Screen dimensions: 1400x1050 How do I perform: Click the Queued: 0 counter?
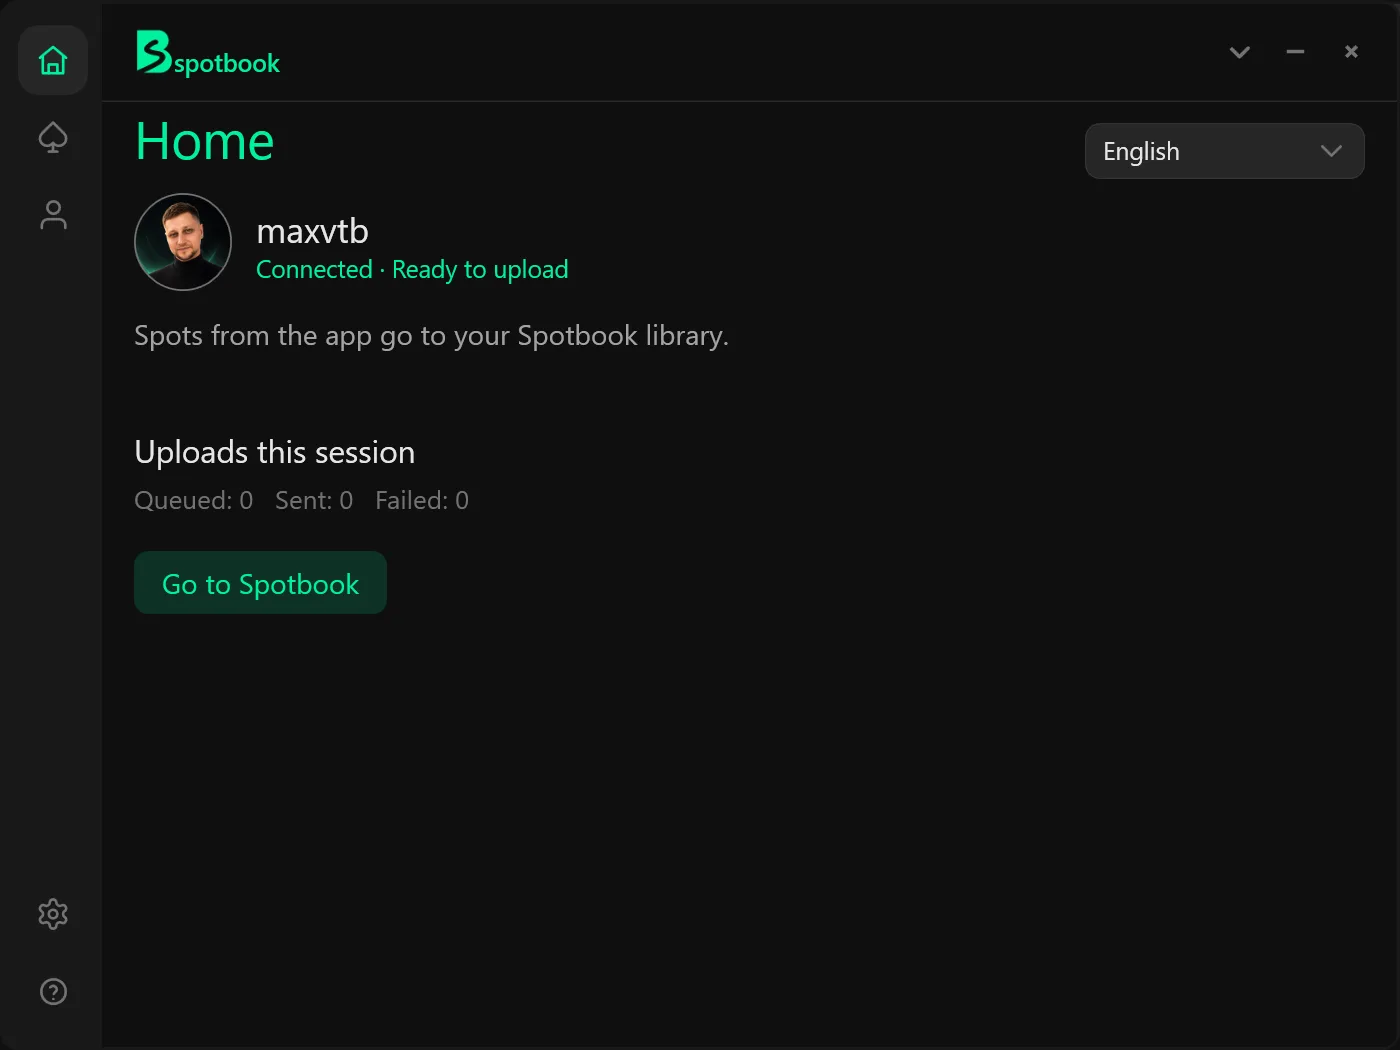pyautogui.click(x=193, y=500)
